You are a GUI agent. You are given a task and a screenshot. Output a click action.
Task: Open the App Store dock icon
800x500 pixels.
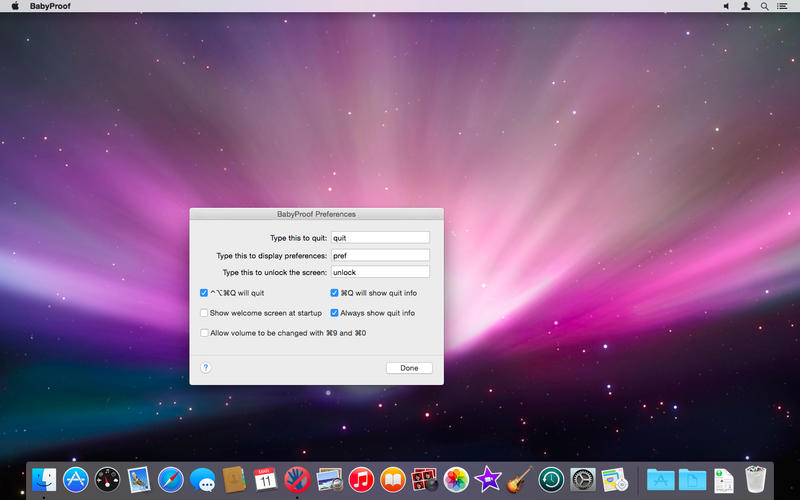pos(76,480)
